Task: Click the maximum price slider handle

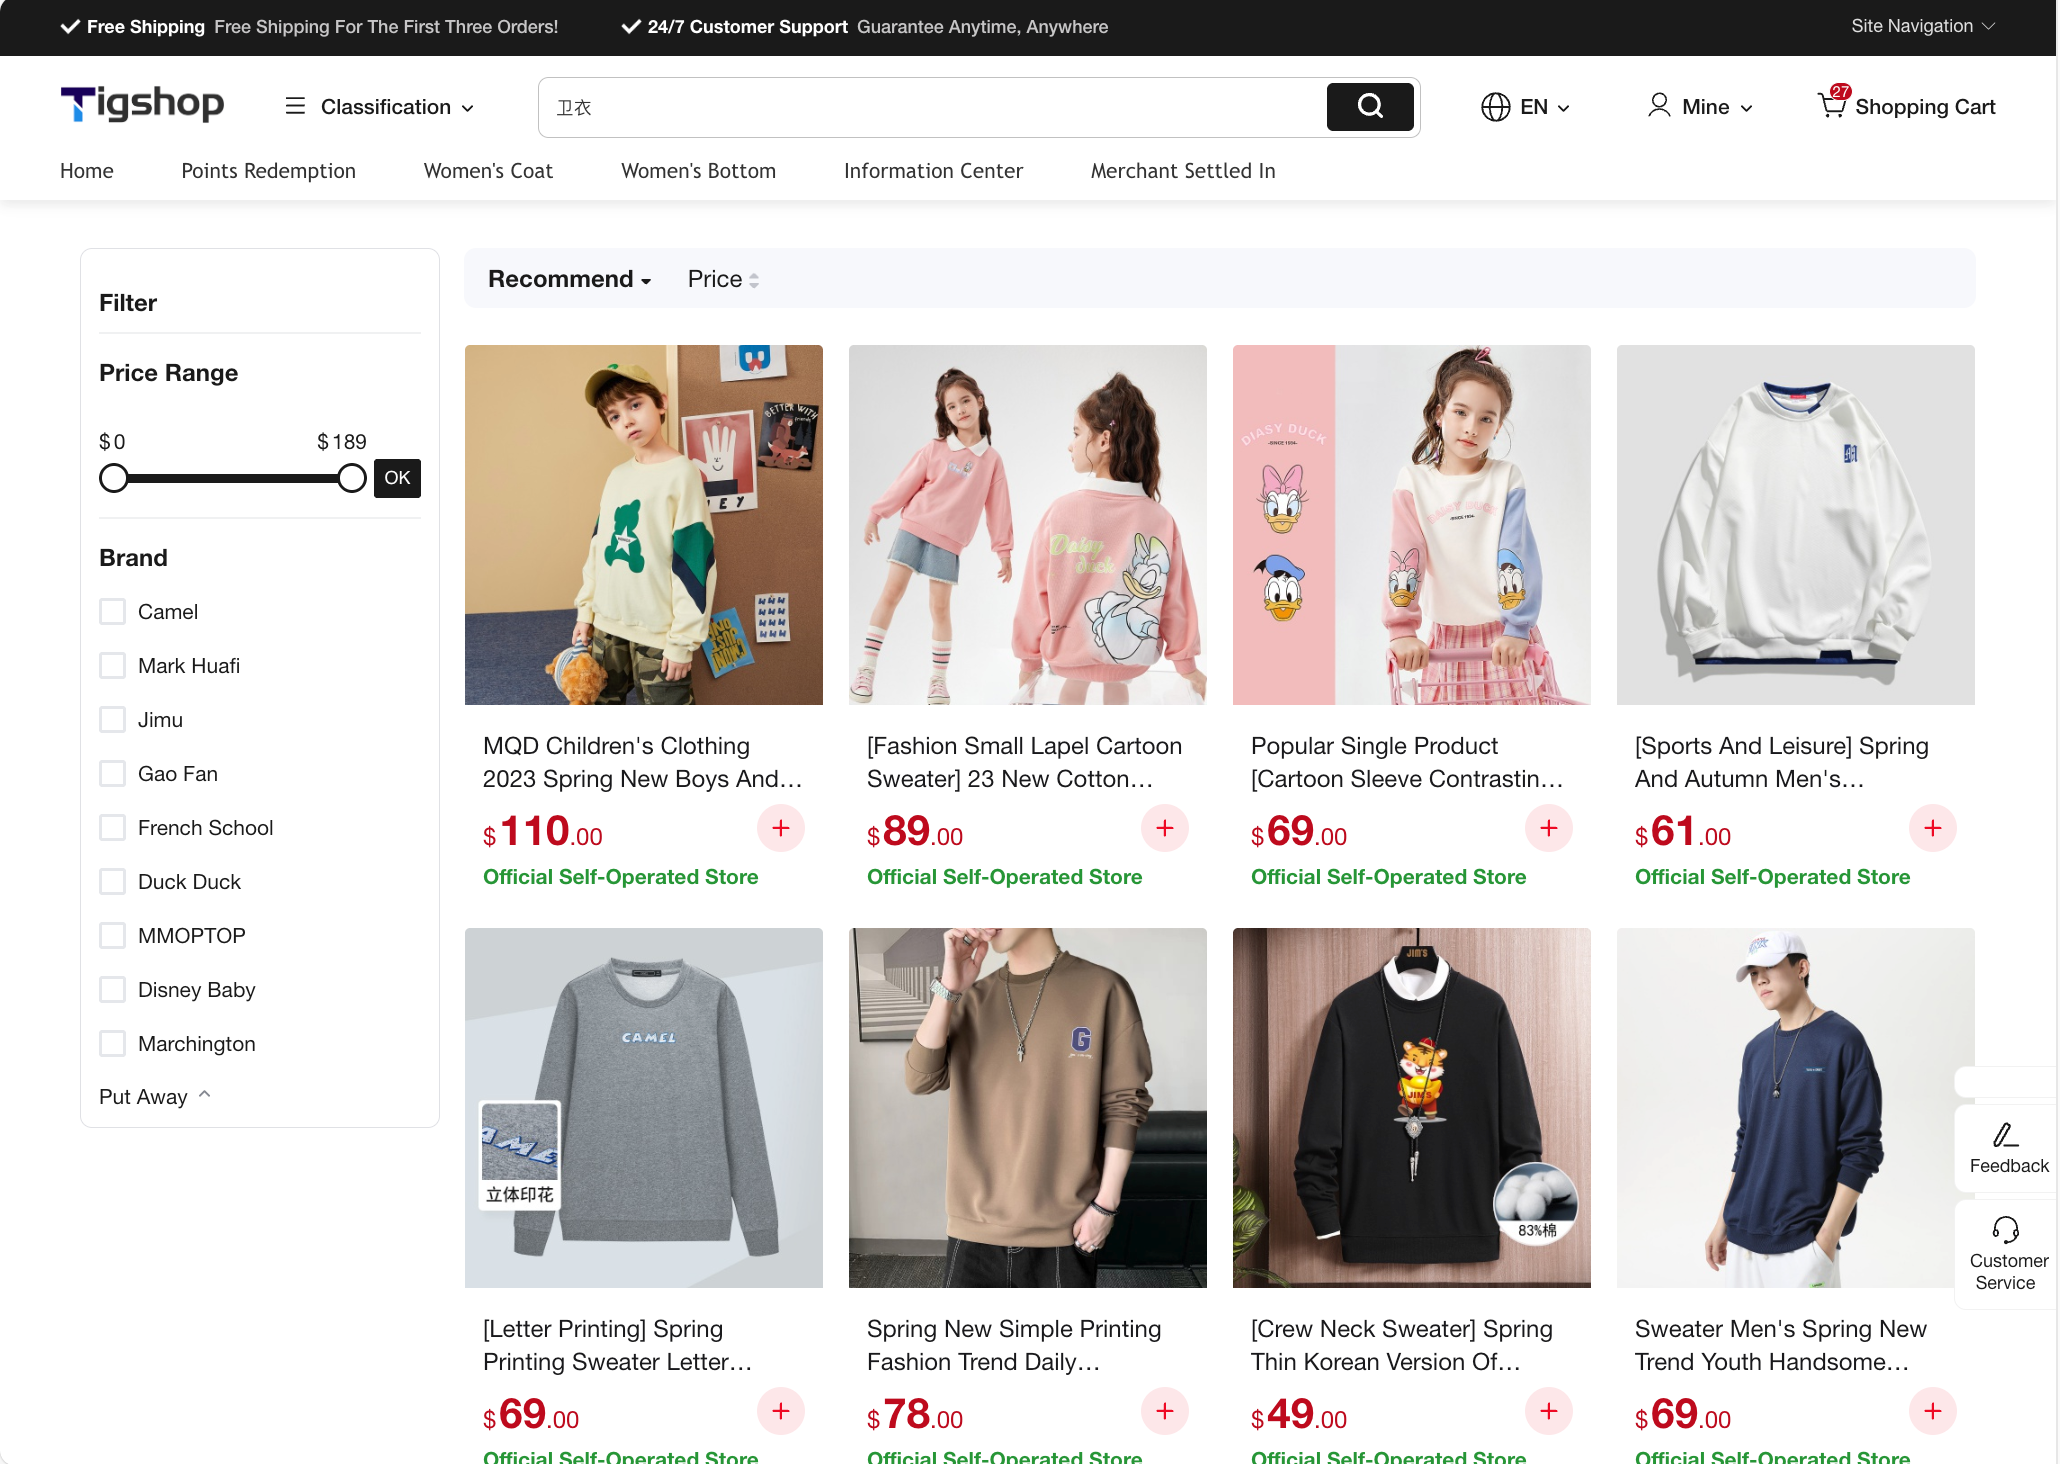Action: [x=352, y=478]
